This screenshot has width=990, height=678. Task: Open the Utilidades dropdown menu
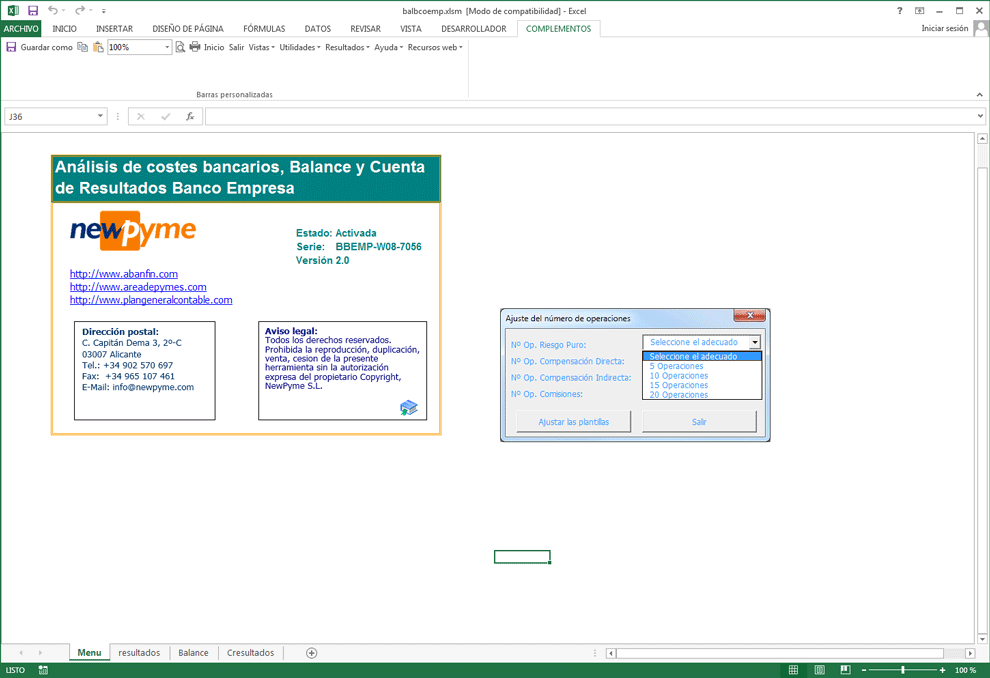[x=300, y=47]
